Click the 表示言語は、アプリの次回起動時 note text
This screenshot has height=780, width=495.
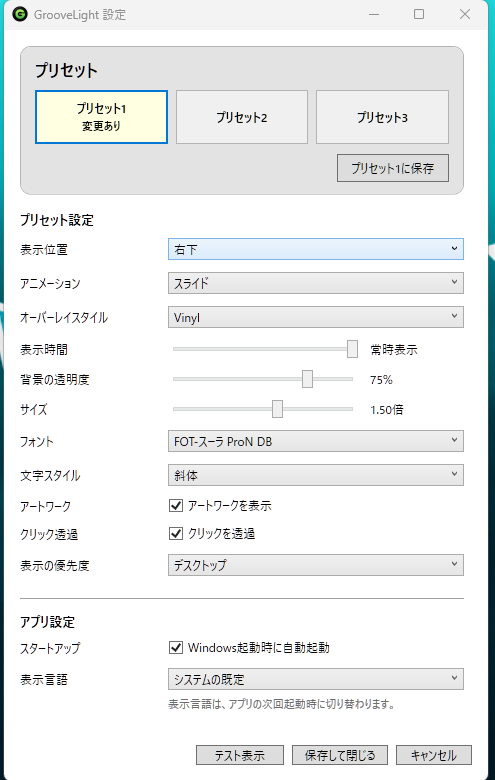282,704
